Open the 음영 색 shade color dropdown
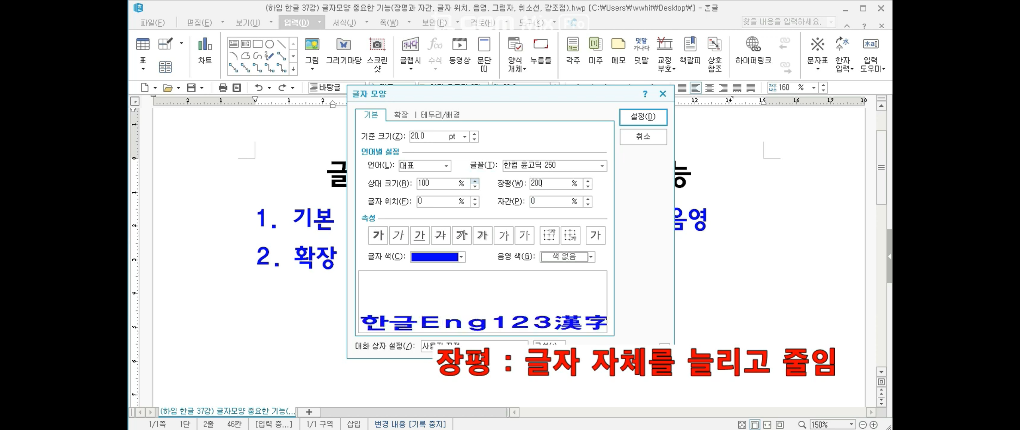Image resolution: width=1020 pixels, height=430 pixels. (590, 257)
